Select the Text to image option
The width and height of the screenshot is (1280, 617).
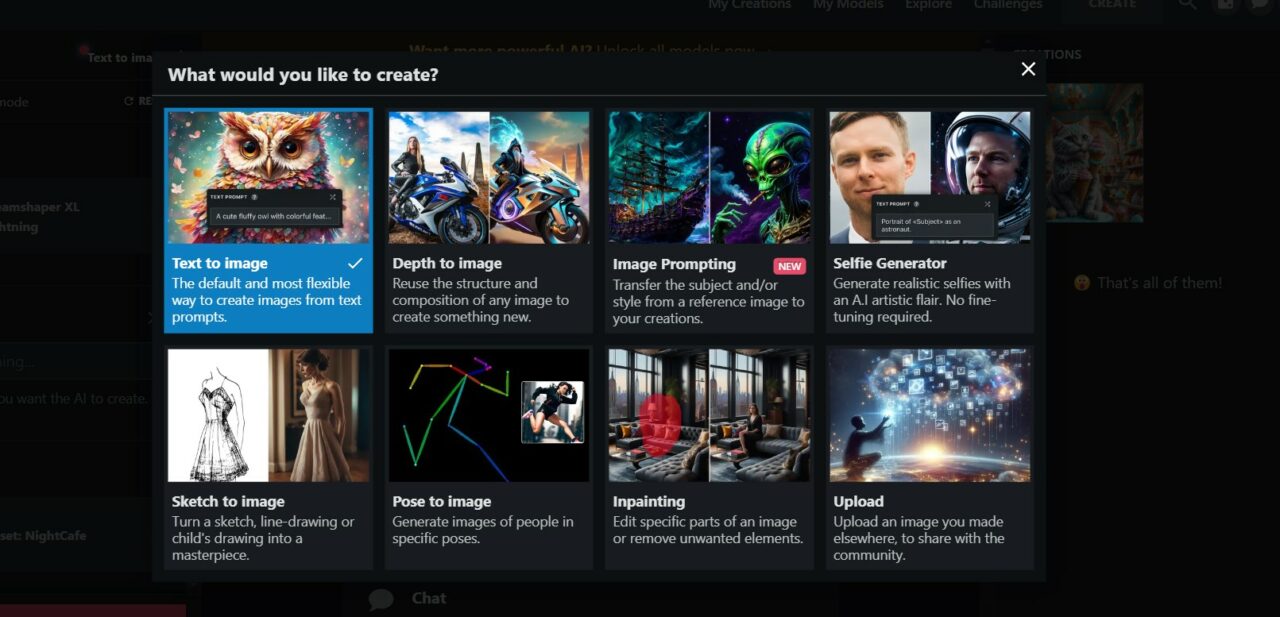click(268, 220)
